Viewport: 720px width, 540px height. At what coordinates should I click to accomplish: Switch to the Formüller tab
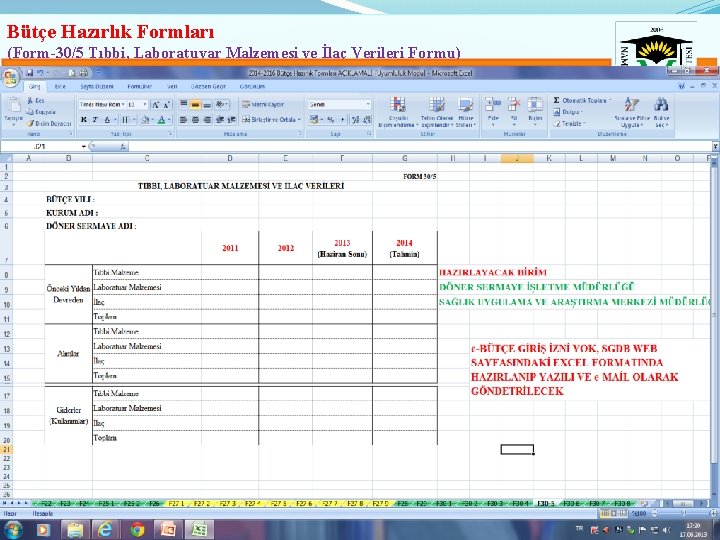[x=140, y=86]
